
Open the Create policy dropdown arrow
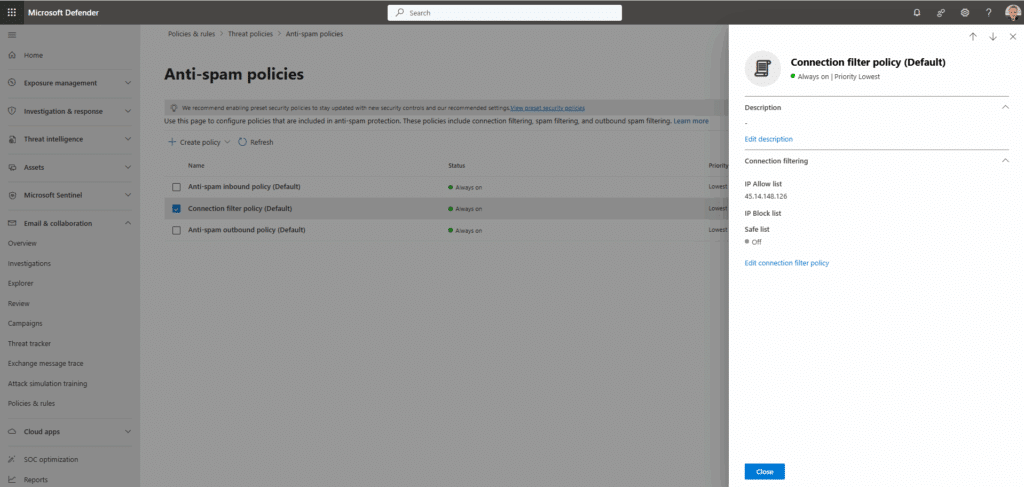coord(227,142)
